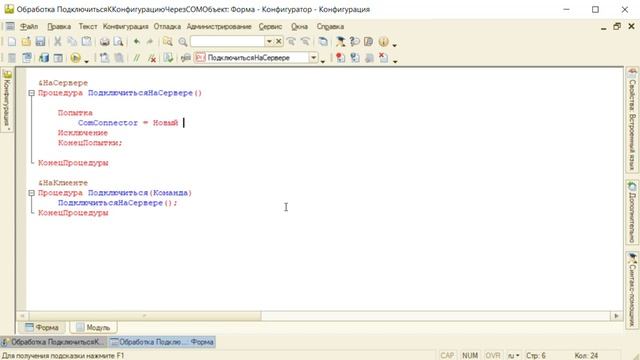Click the Исключение keyword line
640x360 pixels.
tap(82, 133)
